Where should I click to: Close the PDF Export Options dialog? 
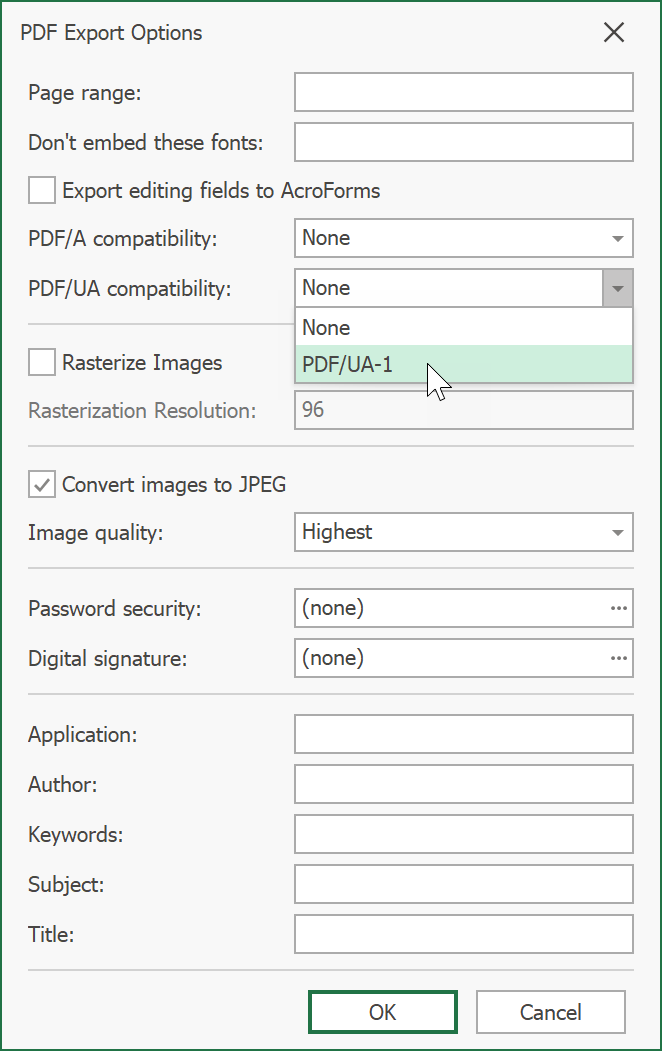point(613,32)
